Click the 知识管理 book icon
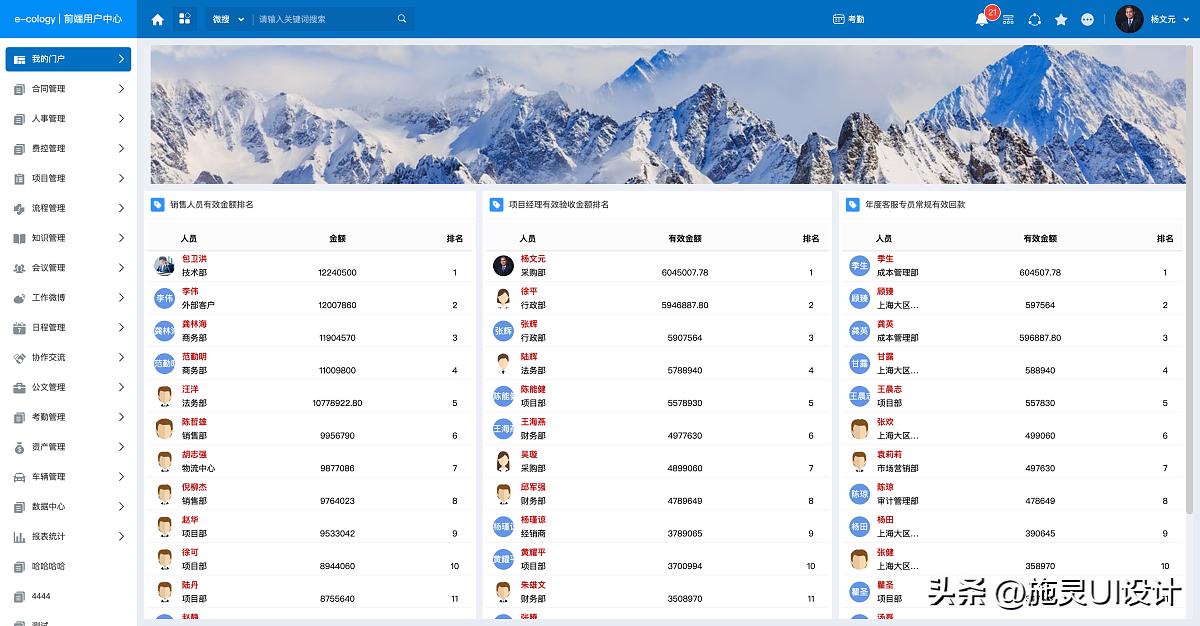This screenshot has width=1200, height=626. 19,238
